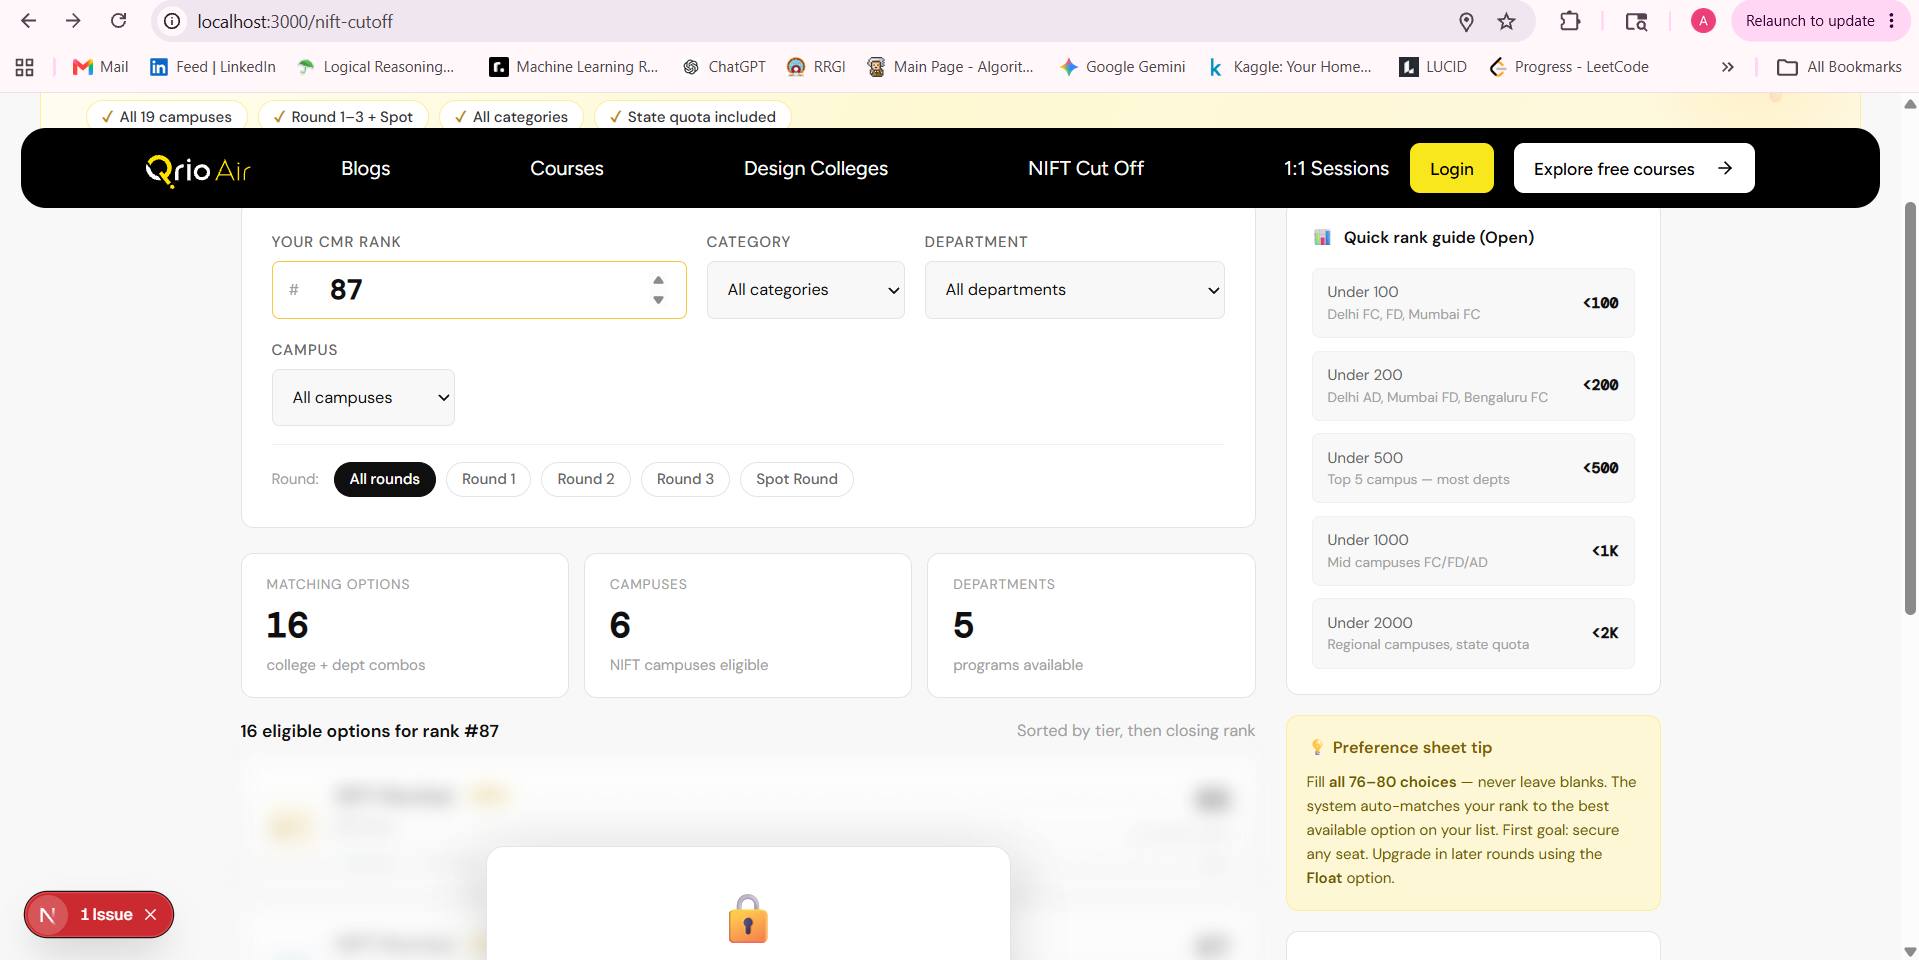Open location permission icon in address bar

pos(1466,21)
